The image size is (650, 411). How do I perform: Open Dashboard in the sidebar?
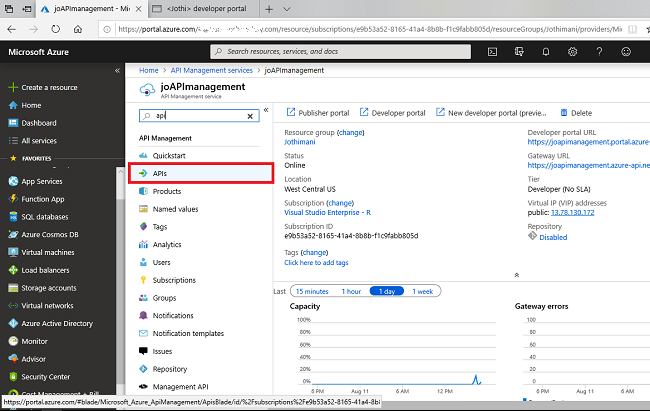point(32,123)
